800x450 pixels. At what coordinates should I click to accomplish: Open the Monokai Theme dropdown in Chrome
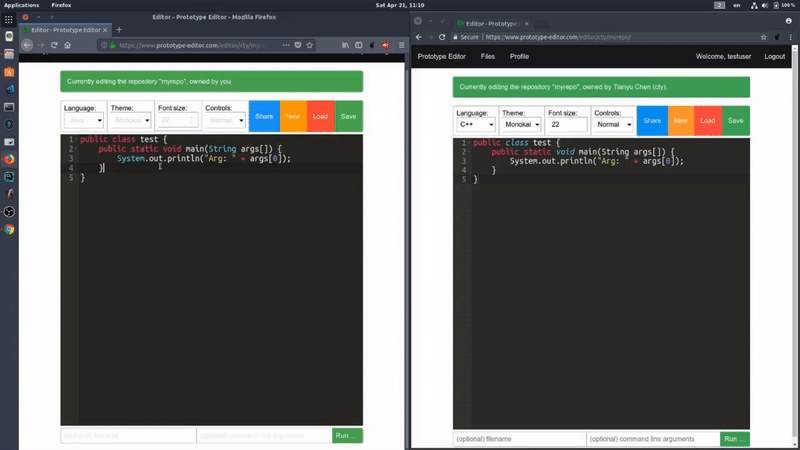tap(521, 124)
